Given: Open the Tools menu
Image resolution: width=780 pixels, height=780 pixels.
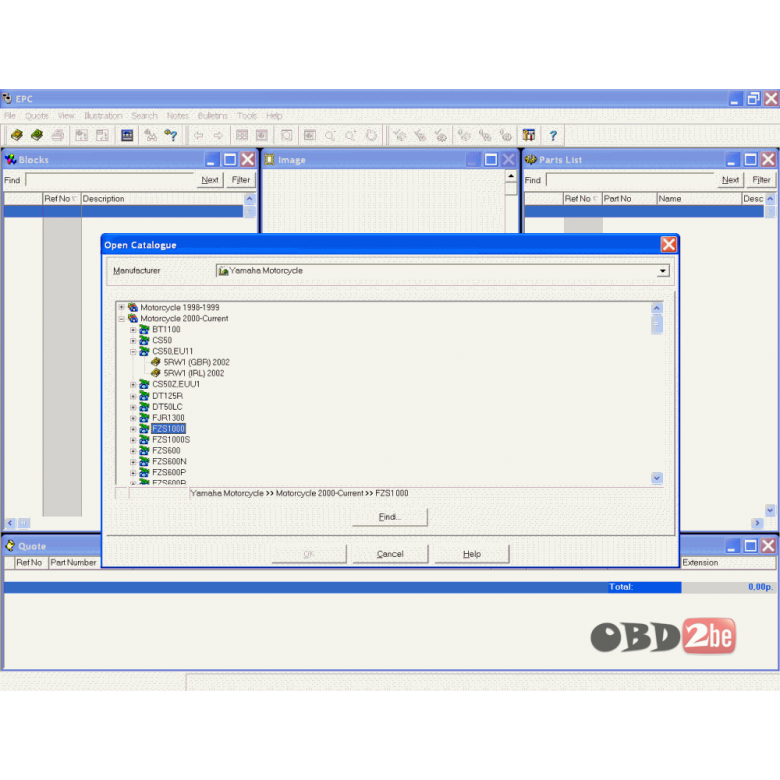Looking at the screenshot, I should pos(247,116).
